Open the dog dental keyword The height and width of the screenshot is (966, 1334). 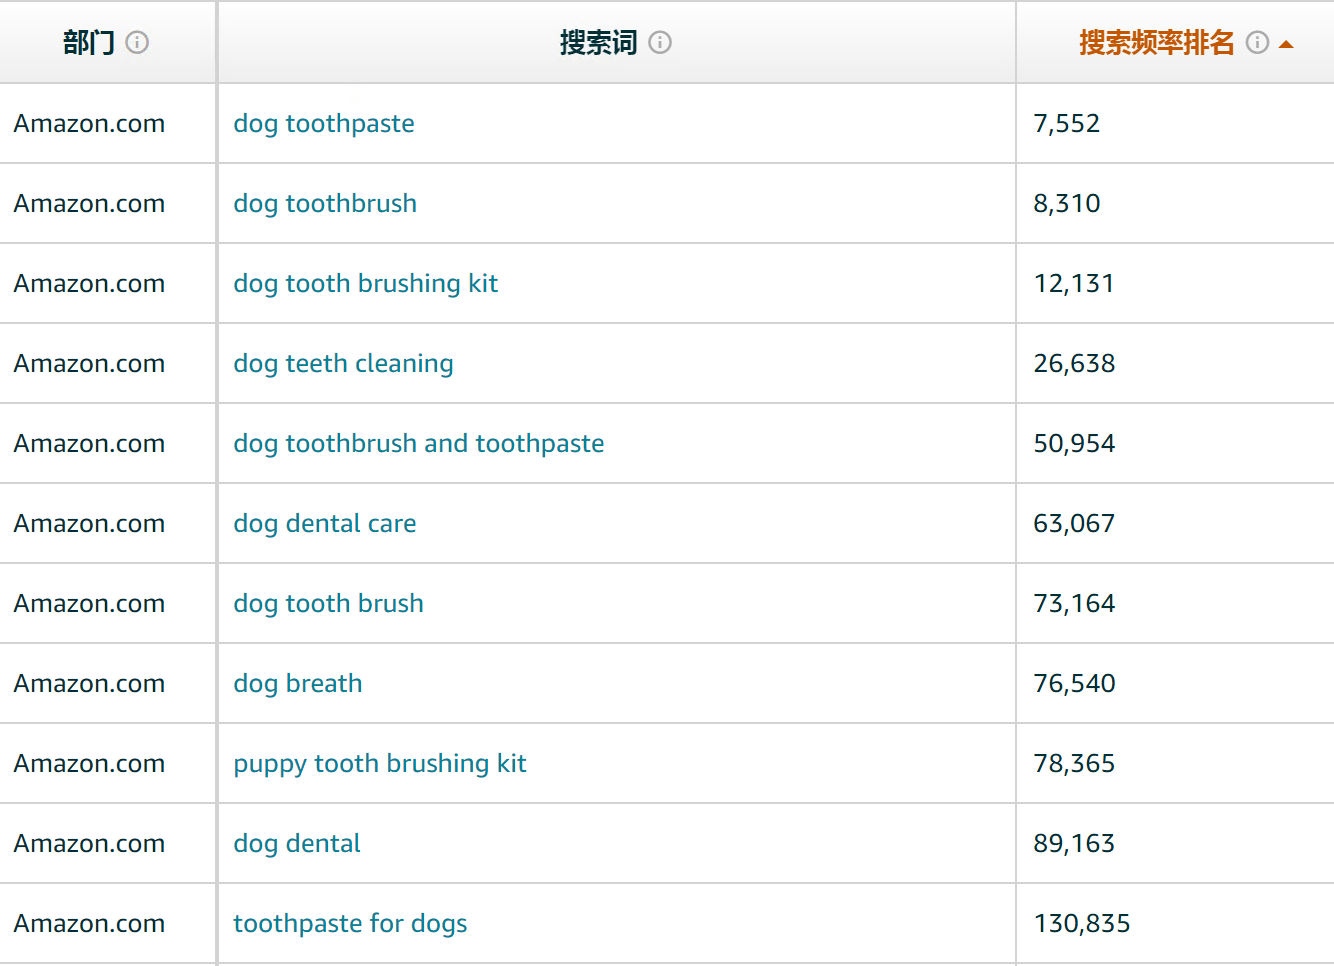coord(296,843)
